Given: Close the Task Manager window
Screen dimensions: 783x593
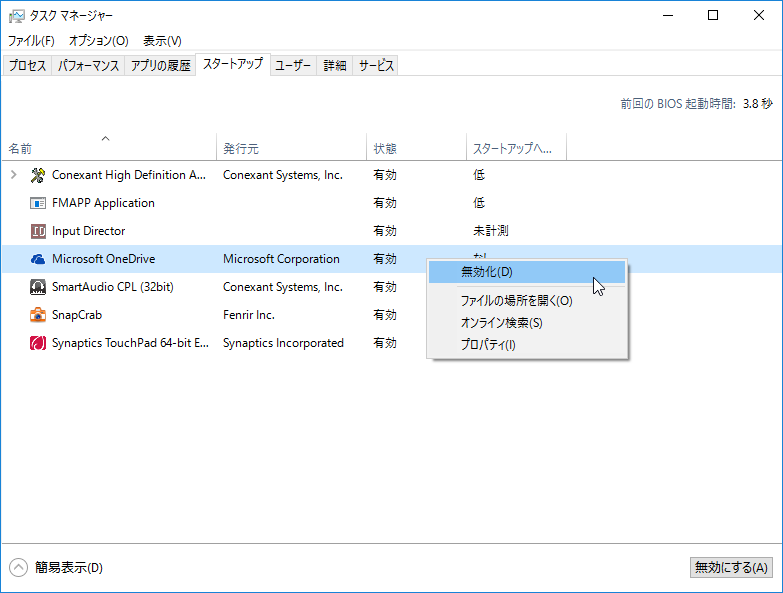Looking at the screenshot, I should click(x=759, y=15).
